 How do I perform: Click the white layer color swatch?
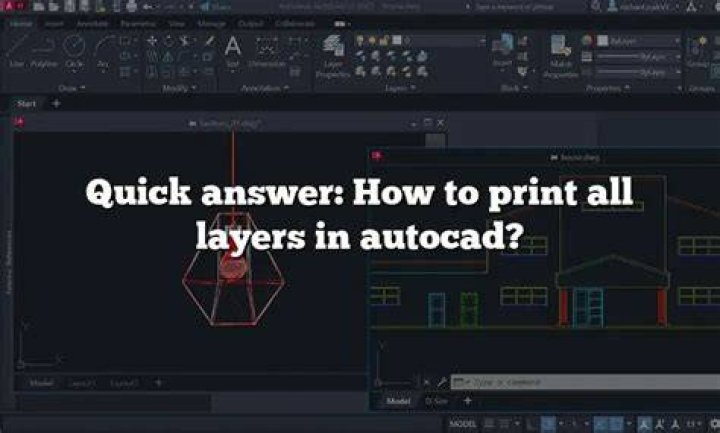click(x=396, y=40)
